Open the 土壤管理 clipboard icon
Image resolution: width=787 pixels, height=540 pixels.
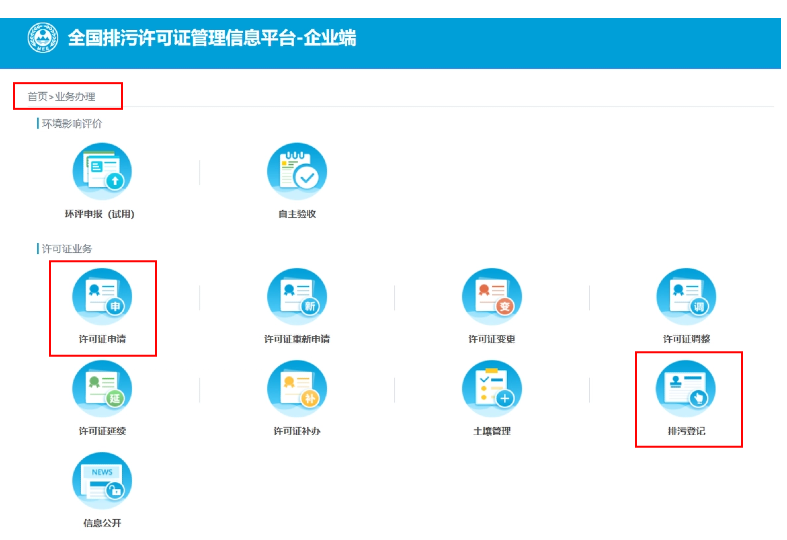coord(491,389)
